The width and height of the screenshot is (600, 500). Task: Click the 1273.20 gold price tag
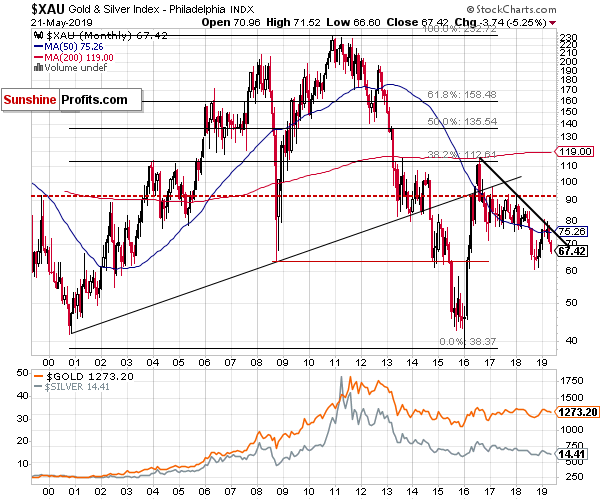tap(577, 412)
